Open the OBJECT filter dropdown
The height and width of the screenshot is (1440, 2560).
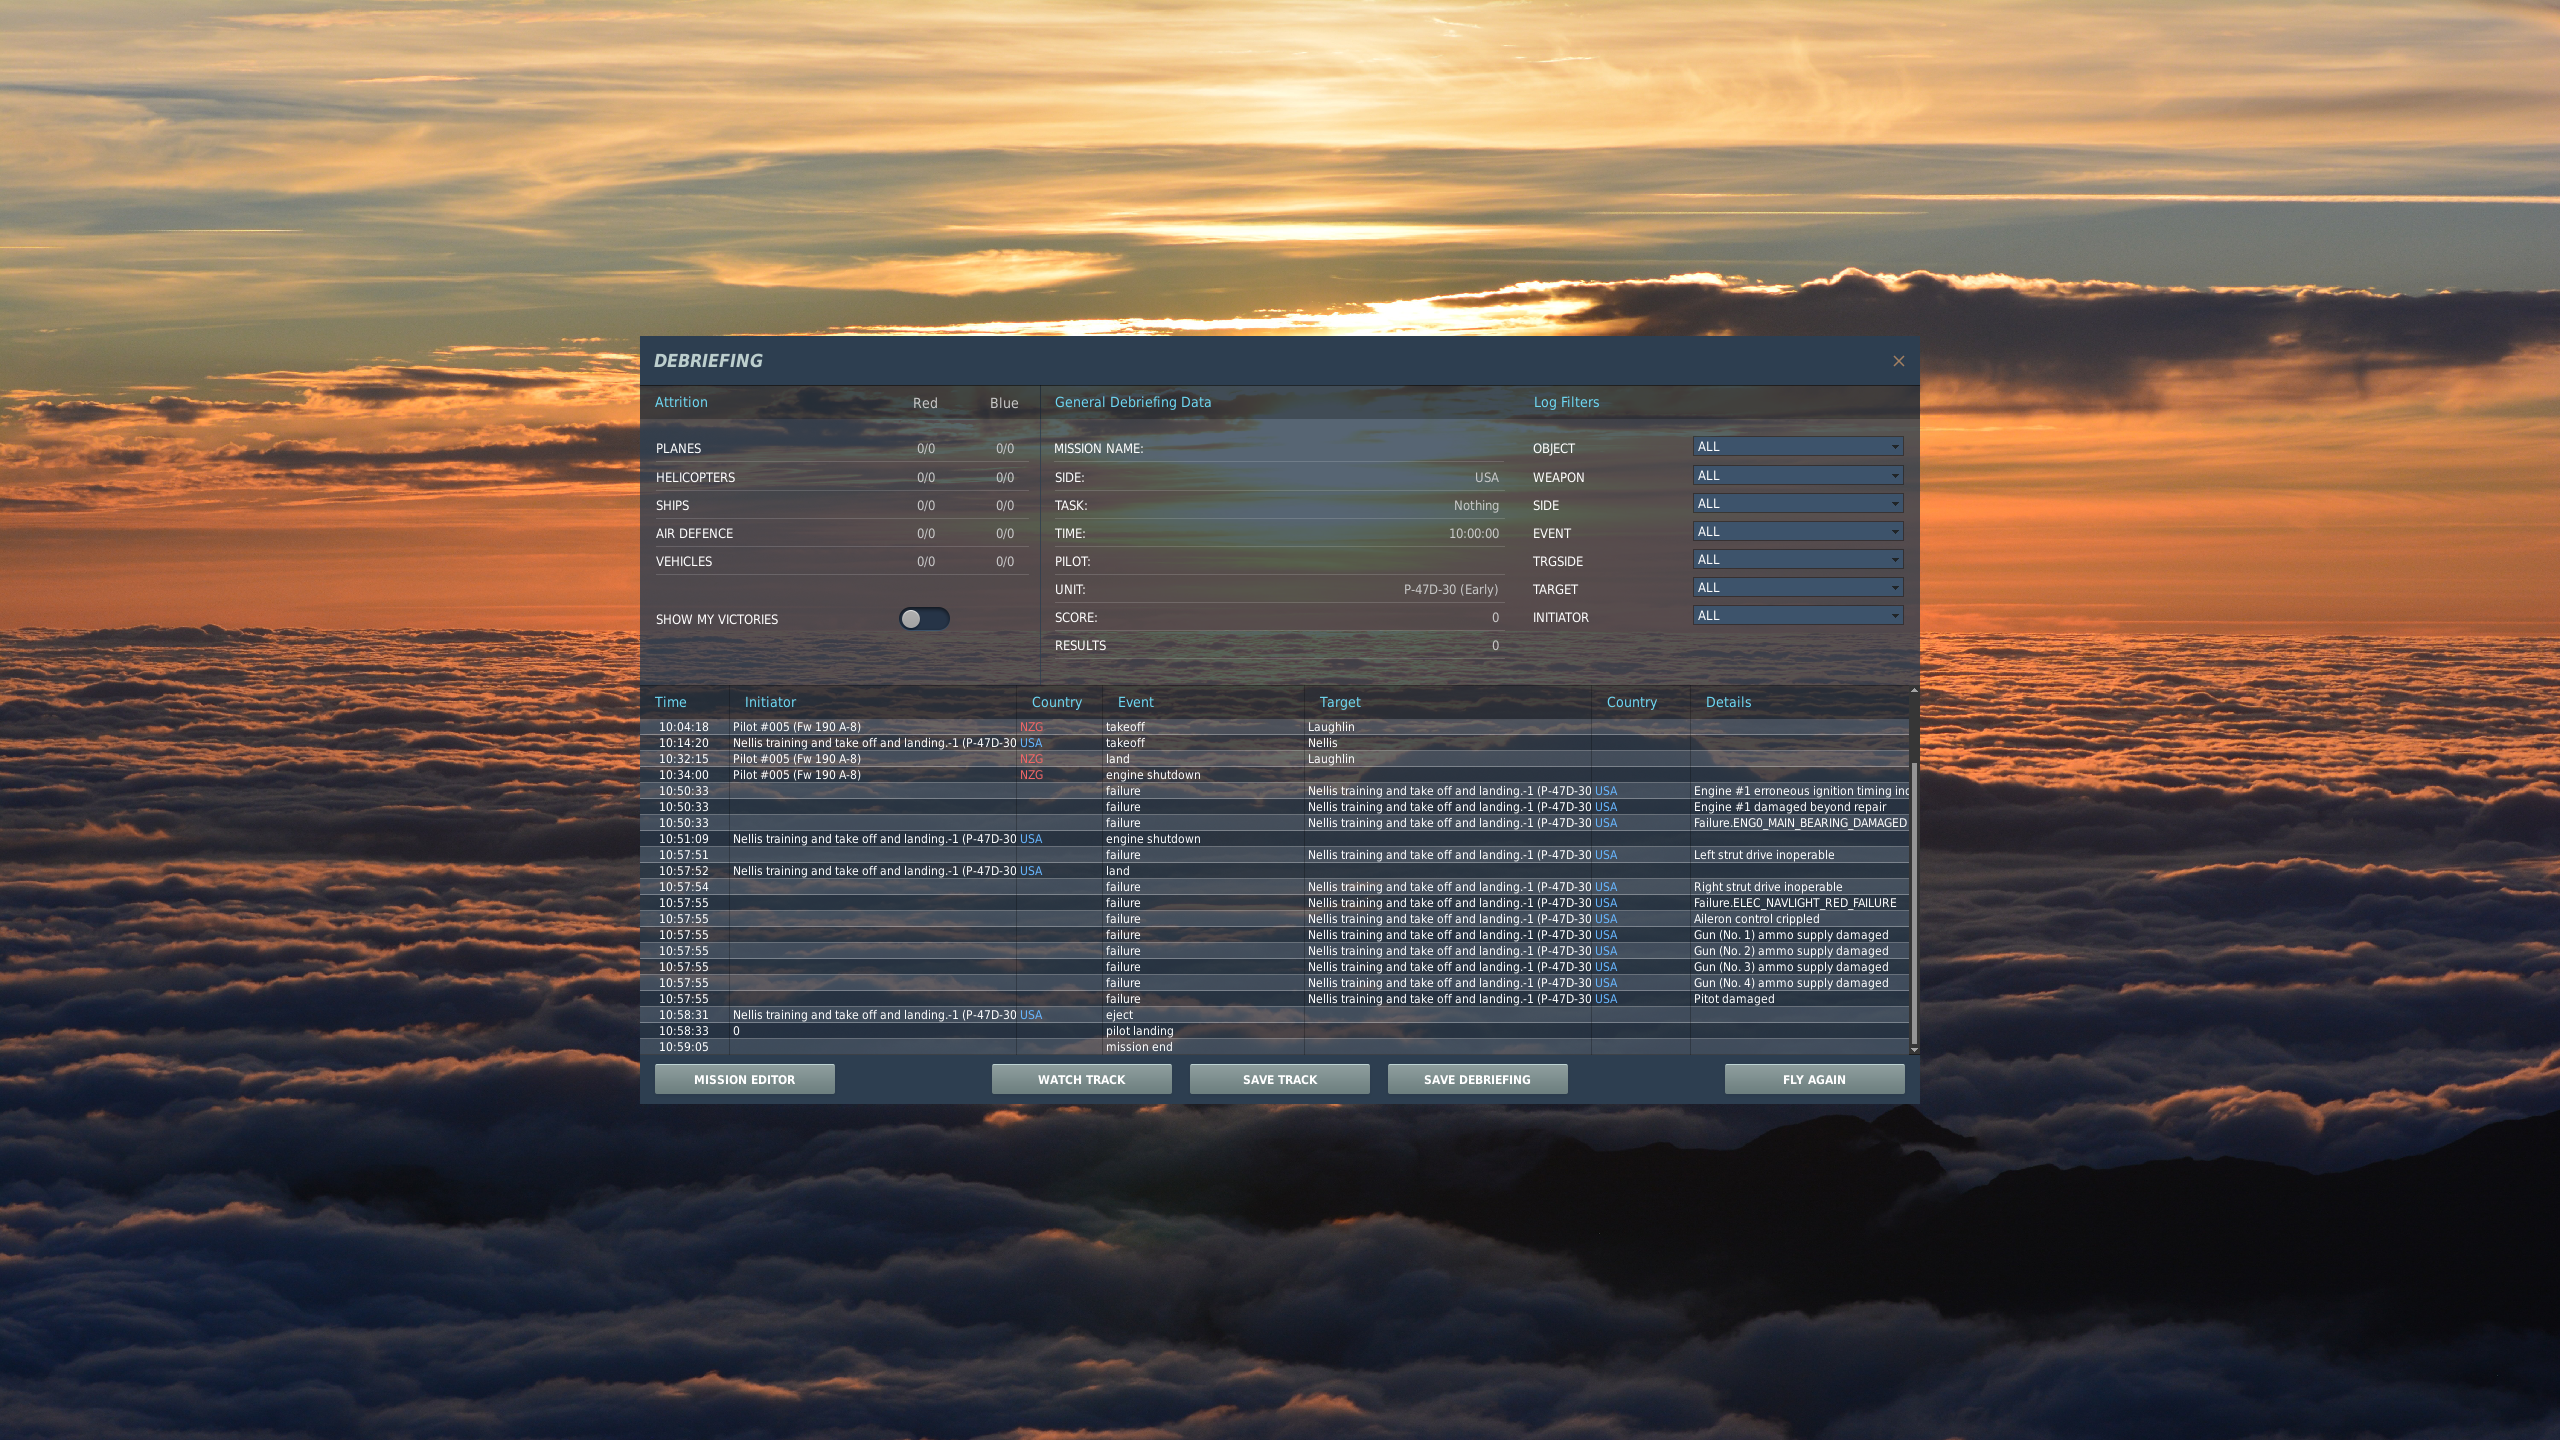tap(1797, 447)
